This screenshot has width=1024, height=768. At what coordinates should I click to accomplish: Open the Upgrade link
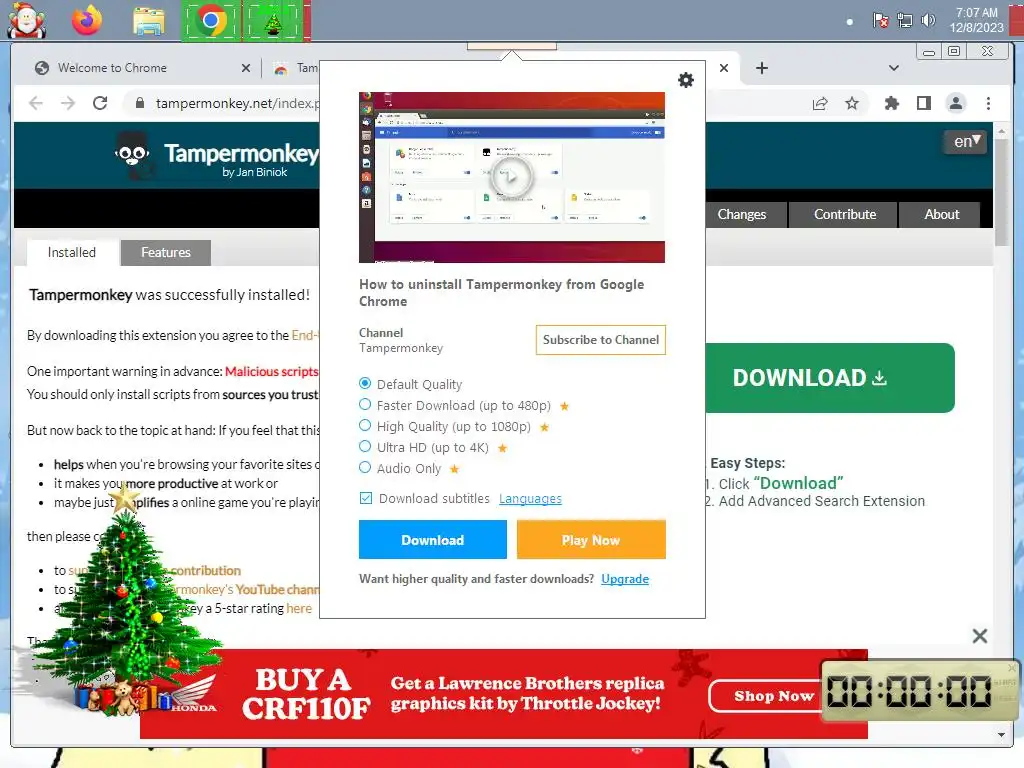tap(625, 579)
